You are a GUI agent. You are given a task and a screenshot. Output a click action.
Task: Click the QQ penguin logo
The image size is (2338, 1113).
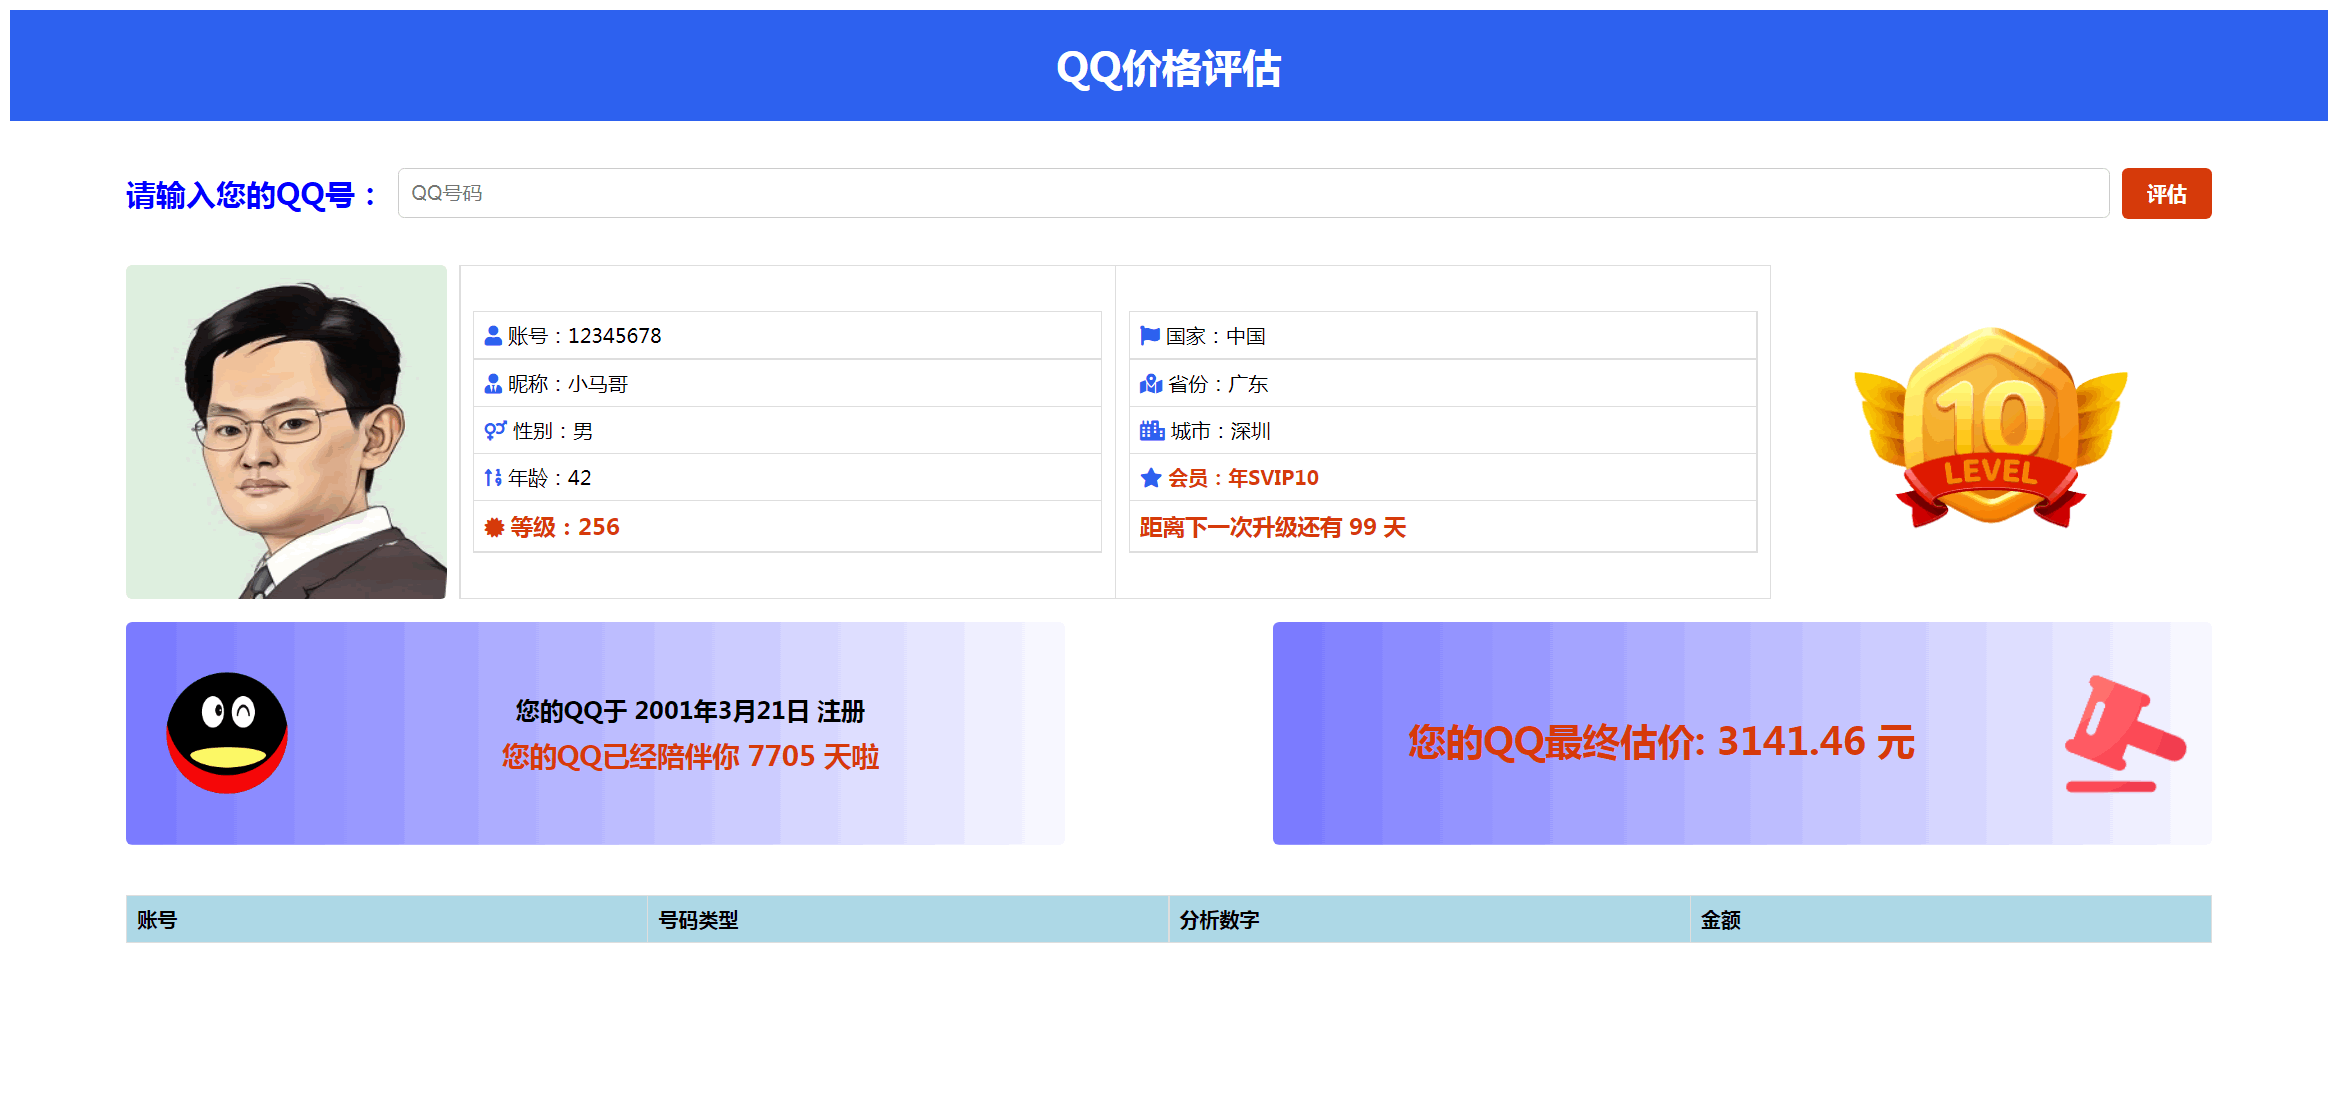tap(227, 733)
